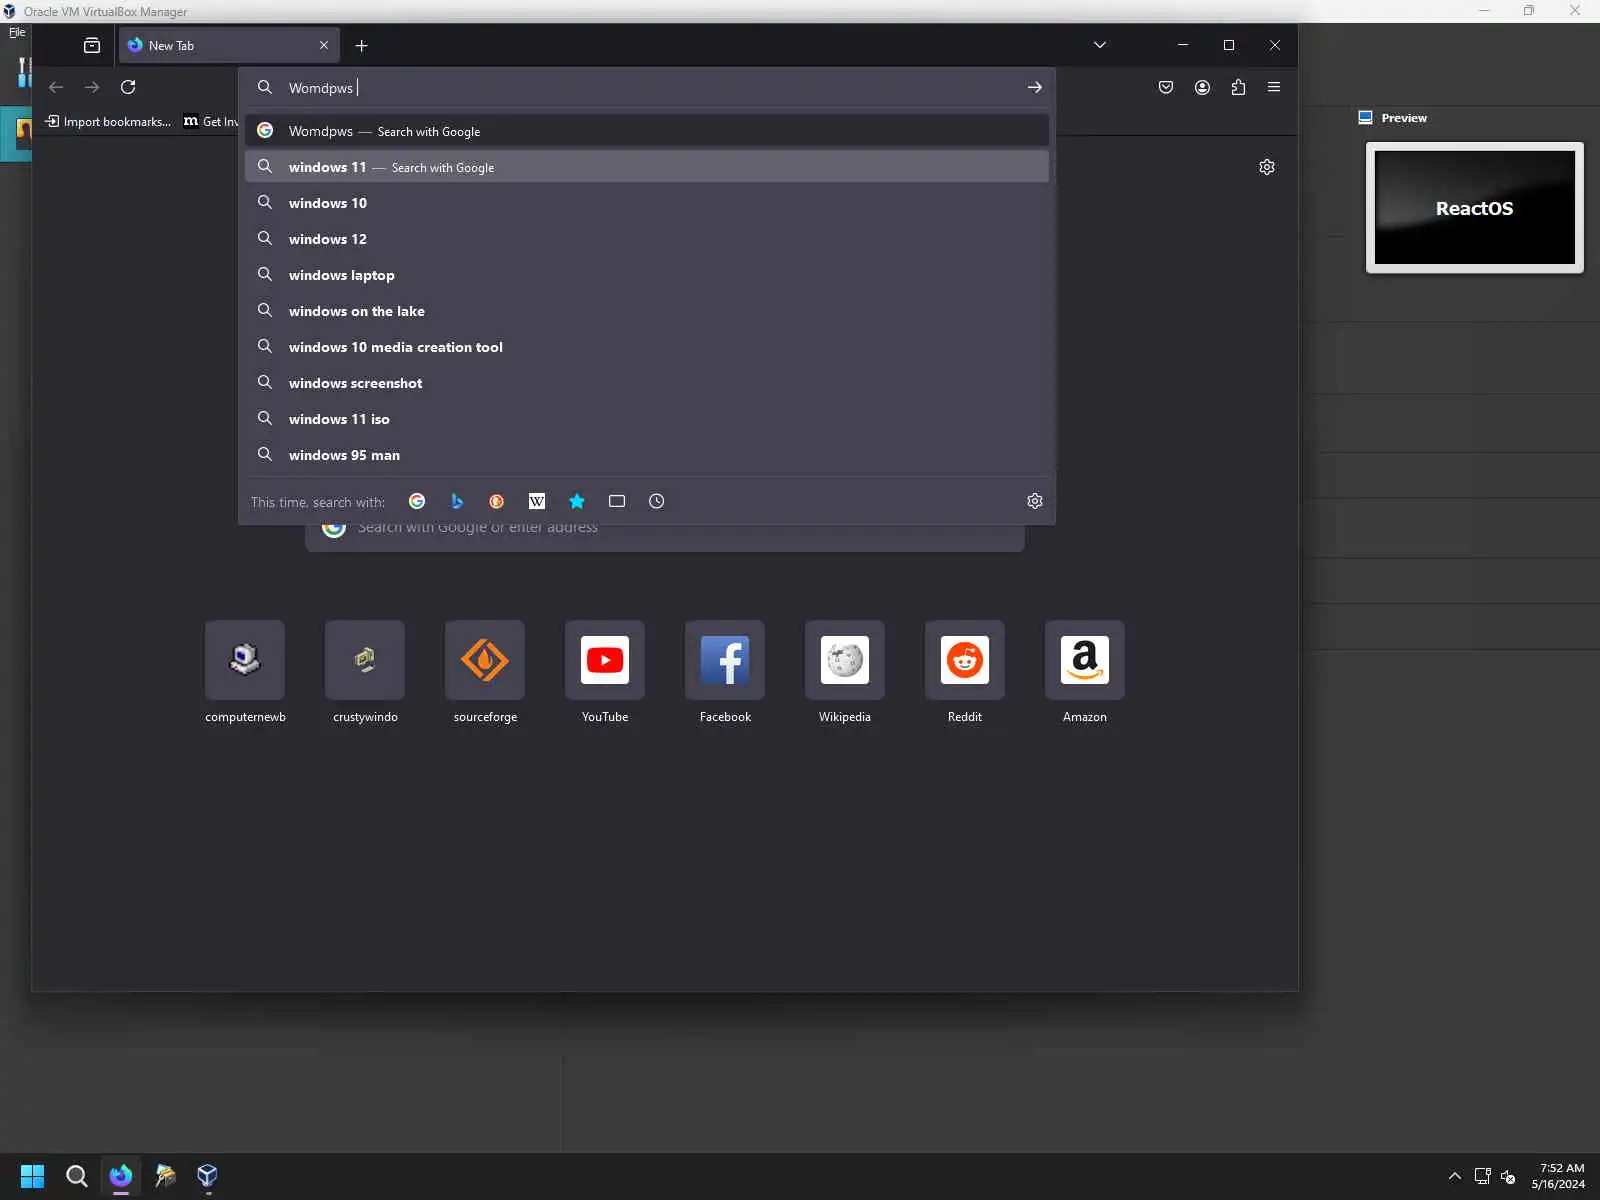
Task: Open the Extensions panel
Action: pos(1238,87)
